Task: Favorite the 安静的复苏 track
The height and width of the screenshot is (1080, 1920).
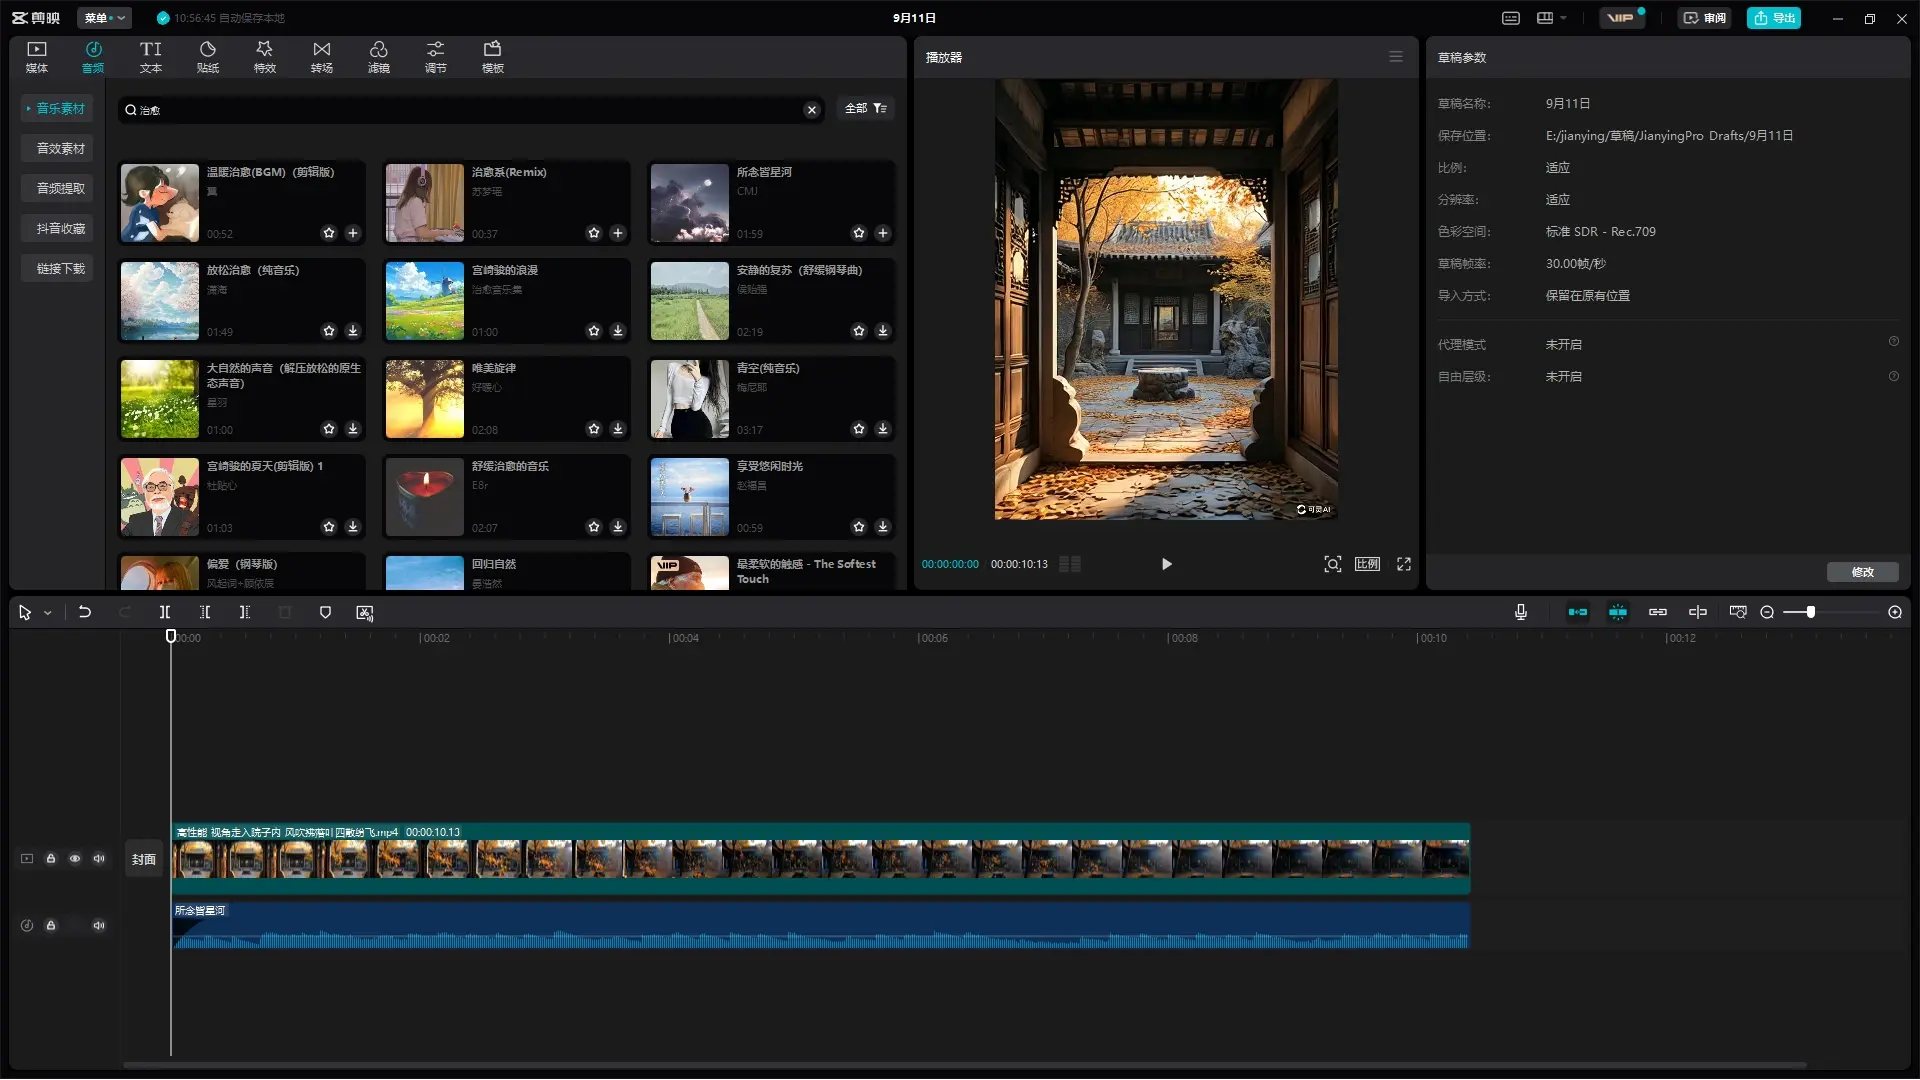Action: (859, 331)
